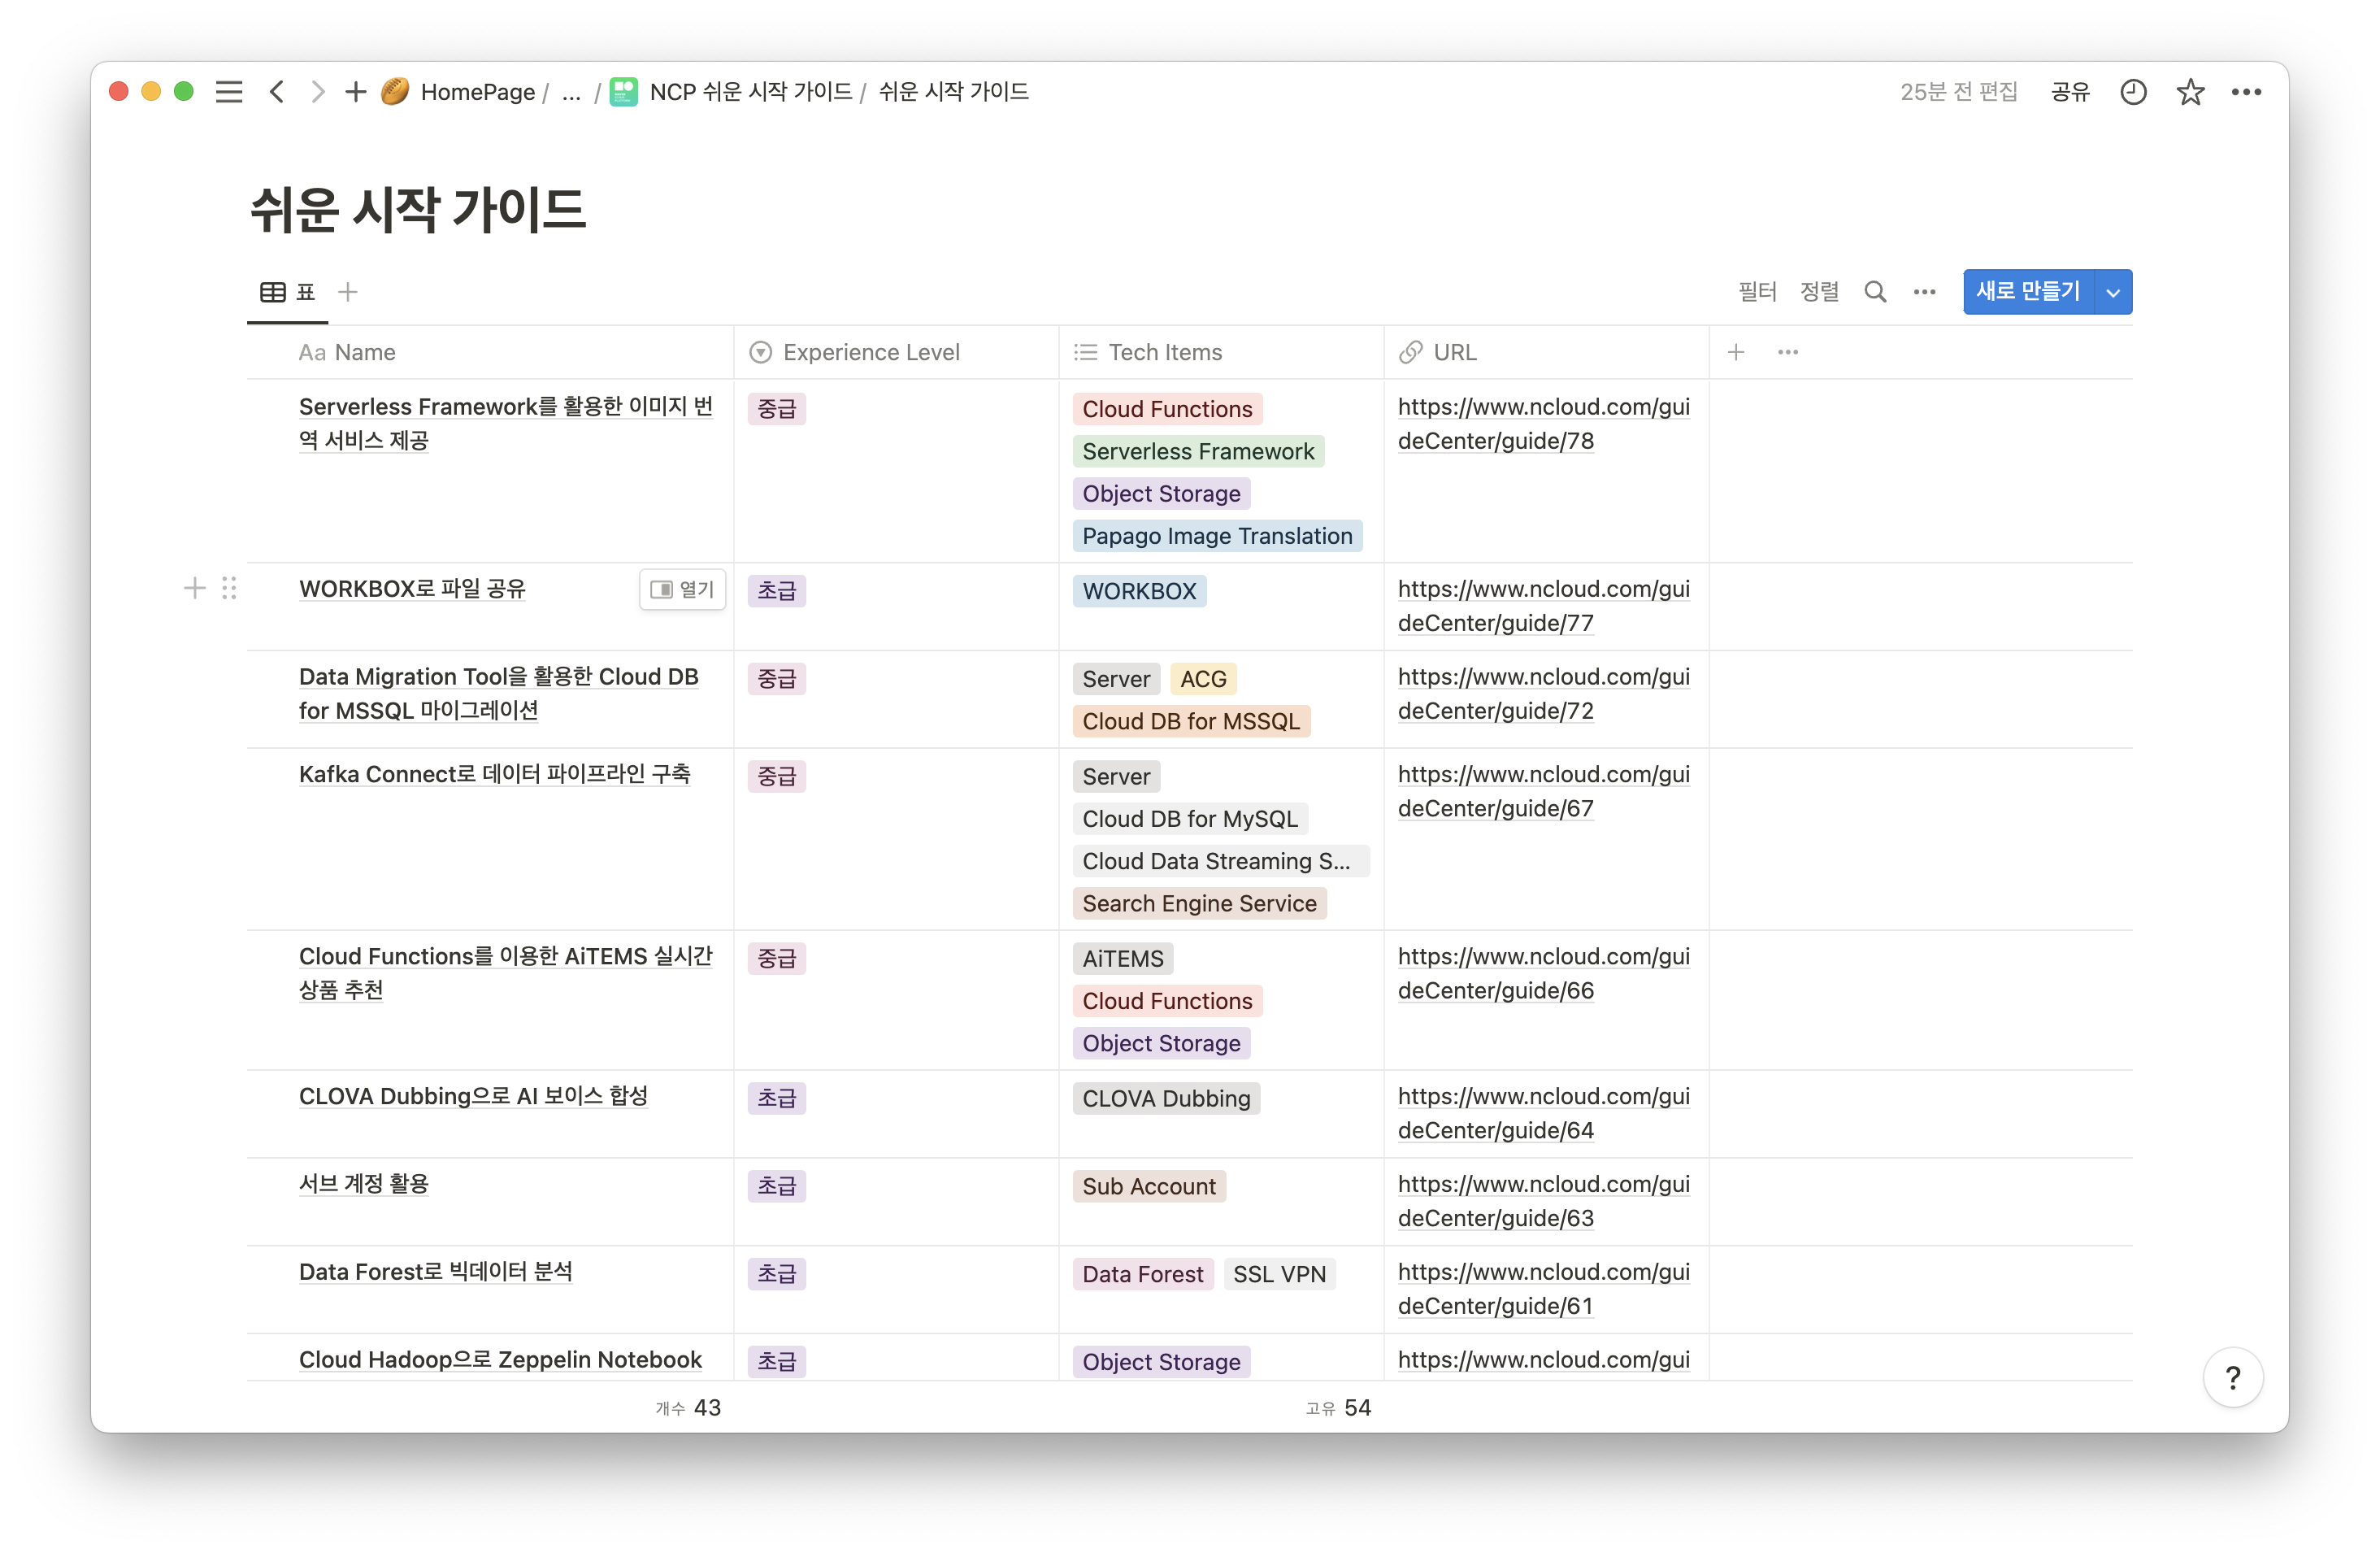
Task: Go back with the left arrow
Action: coord(277,92)
